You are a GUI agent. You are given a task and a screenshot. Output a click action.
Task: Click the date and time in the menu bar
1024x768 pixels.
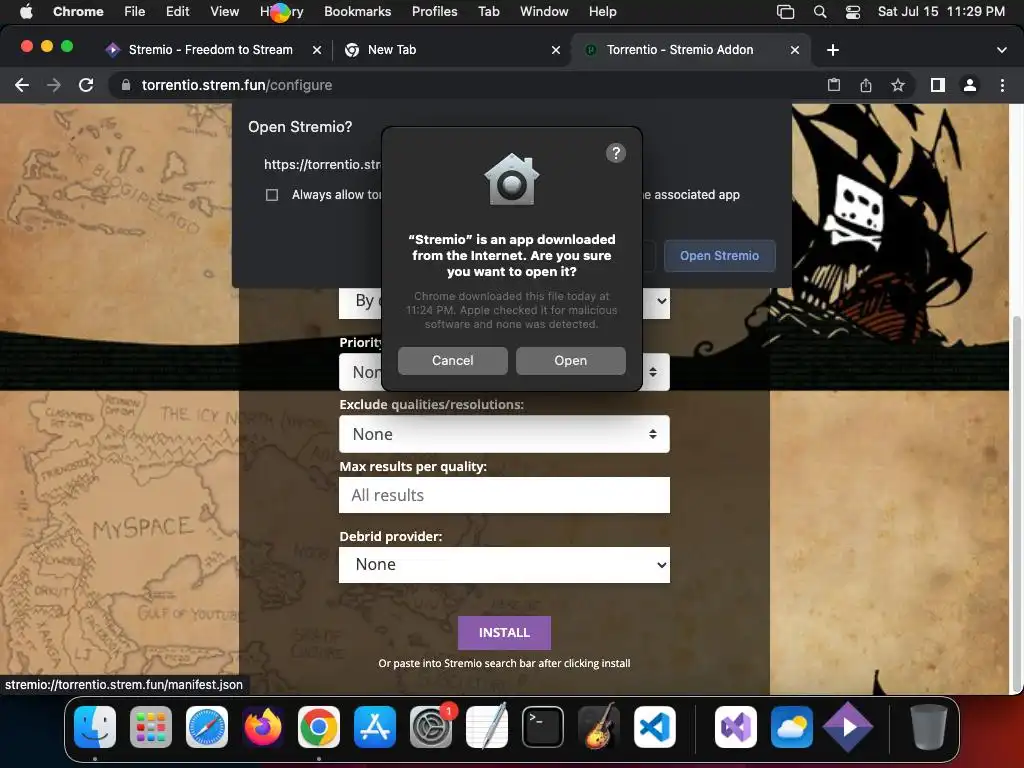click(941, 12)
